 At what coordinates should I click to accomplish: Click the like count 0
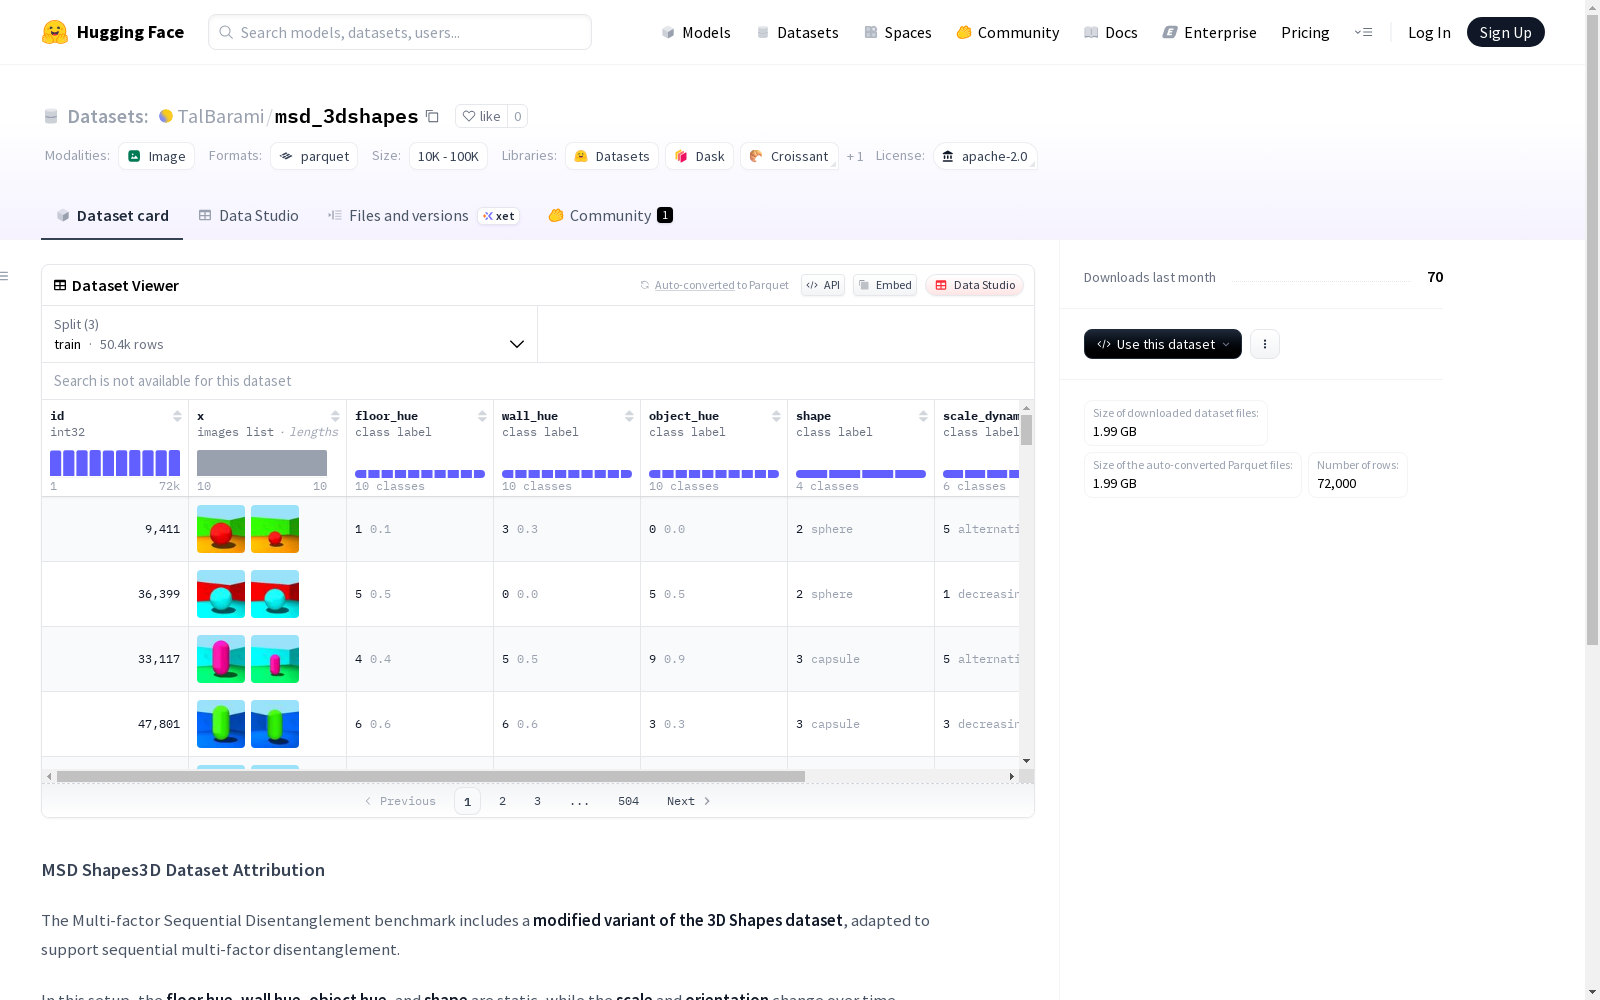(x=517, y=116)
